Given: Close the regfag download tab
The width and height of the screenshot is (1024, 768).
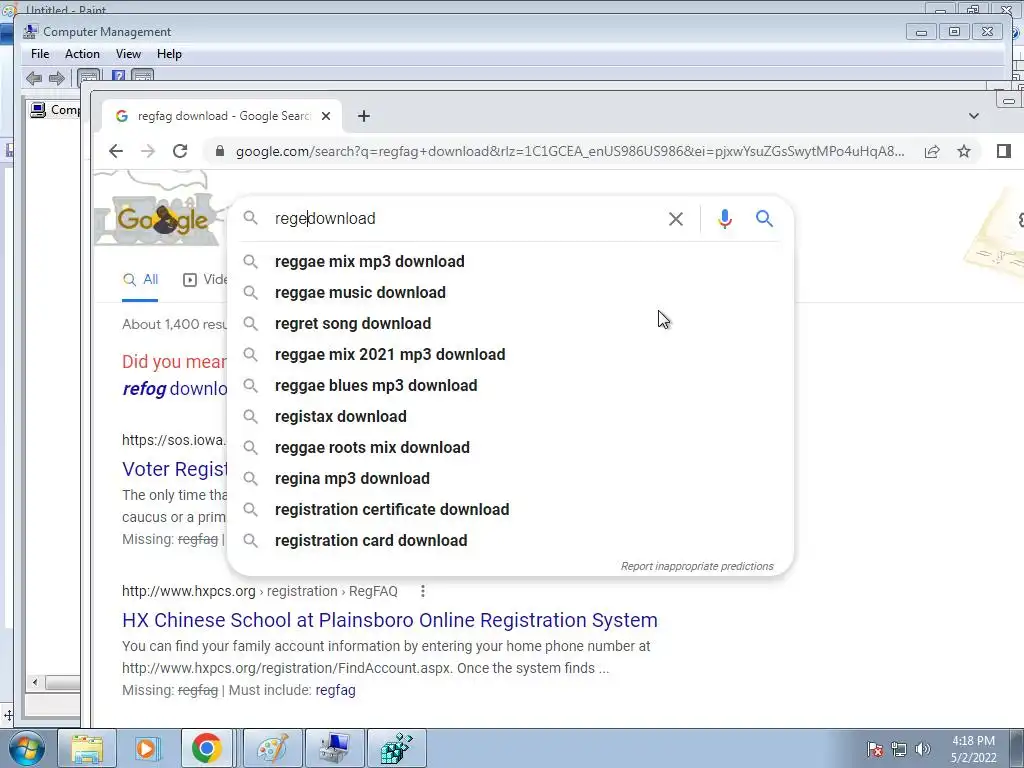Looking at the screenshot, I should point(326,116).
